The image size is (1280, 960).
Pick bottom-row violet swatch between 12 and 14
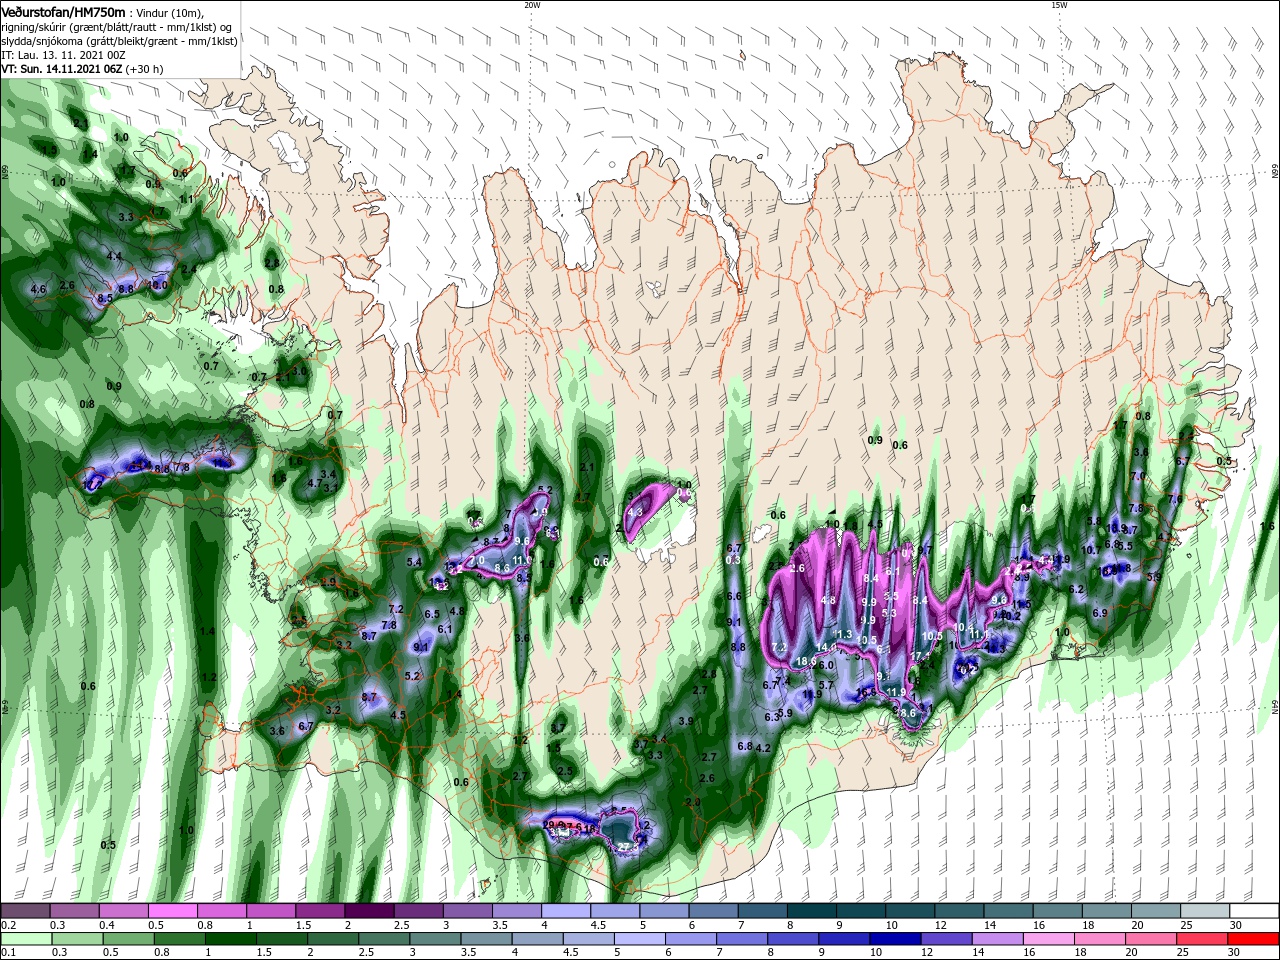[x=947, y=939]
